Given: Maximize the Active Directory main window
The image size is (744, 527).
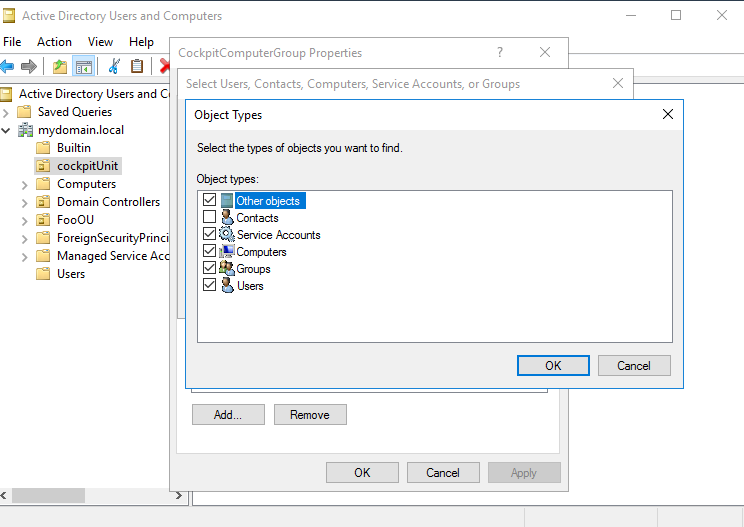Looking at the screenshot, I should 676,15.
